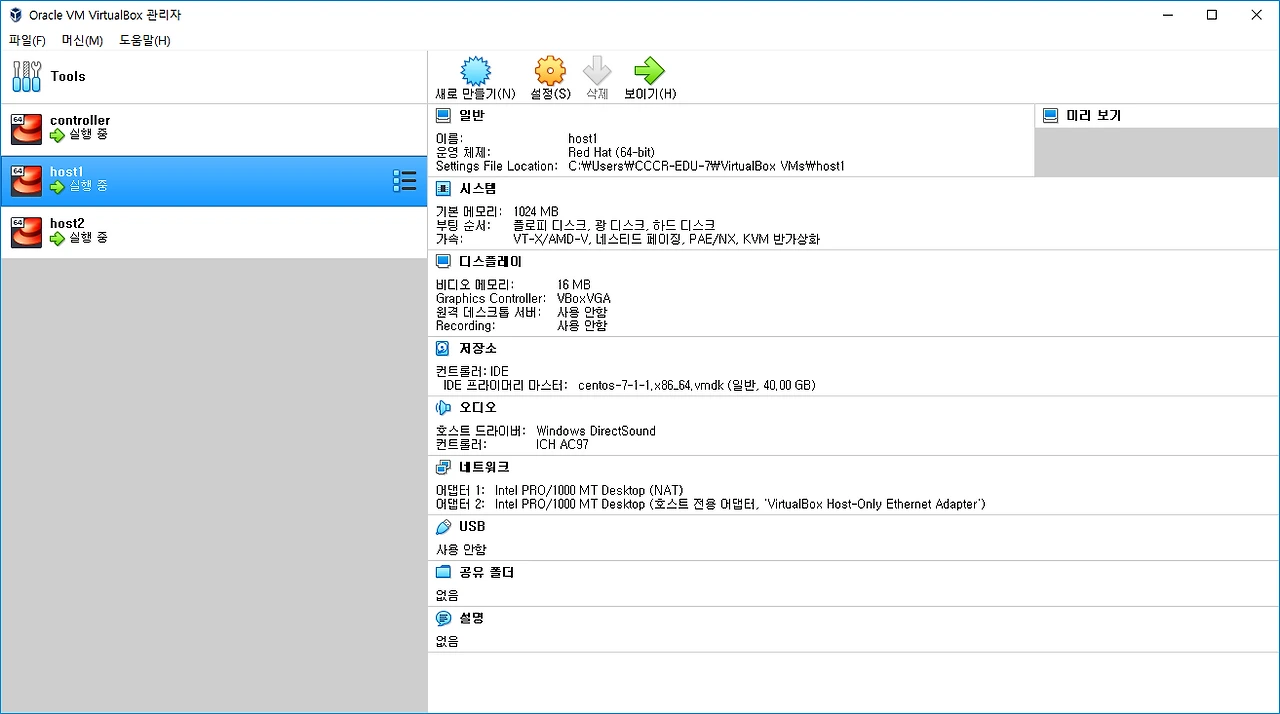
Task: Open Storage (저장소) settings header link
Action: pos(478,348)
